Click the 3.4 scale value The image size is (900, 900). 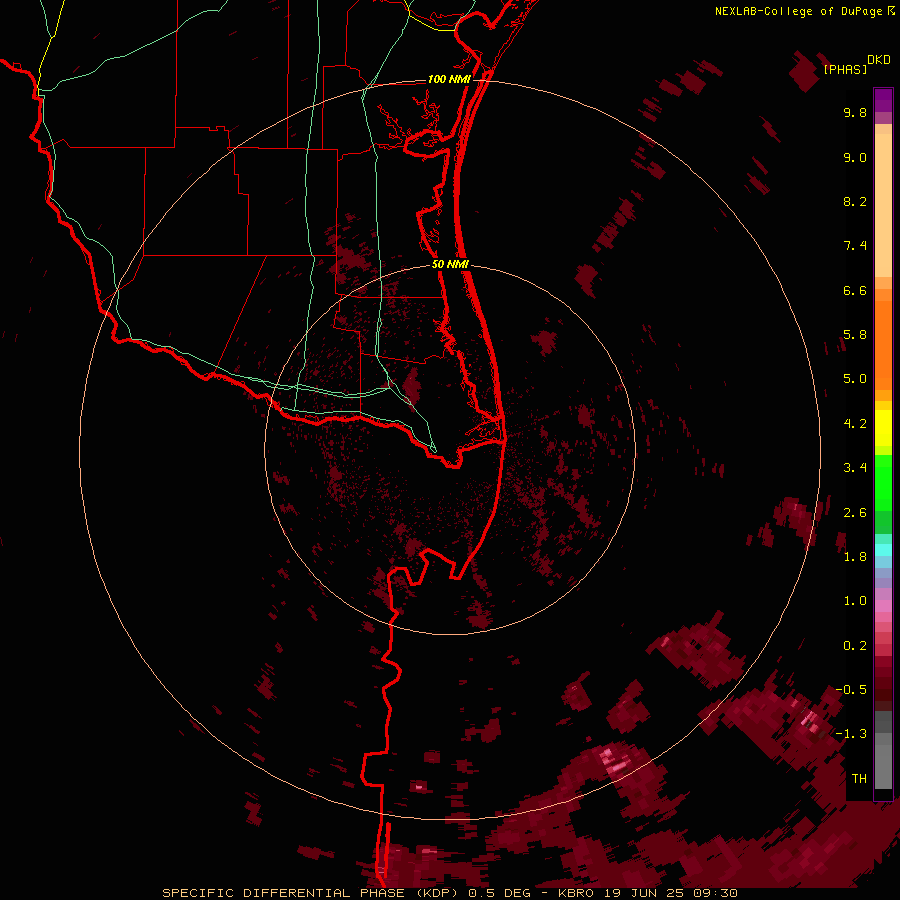[855, 468]
